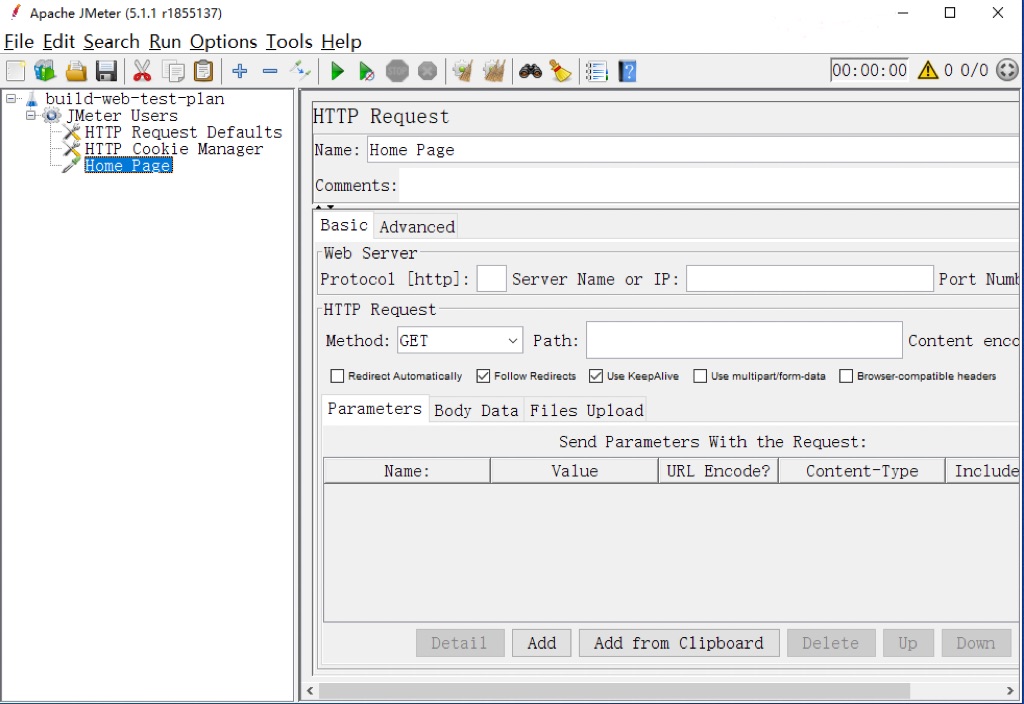This screenshot has height=704, width=1024.
Task: Open the Search menu
Action: pos(111,42)
